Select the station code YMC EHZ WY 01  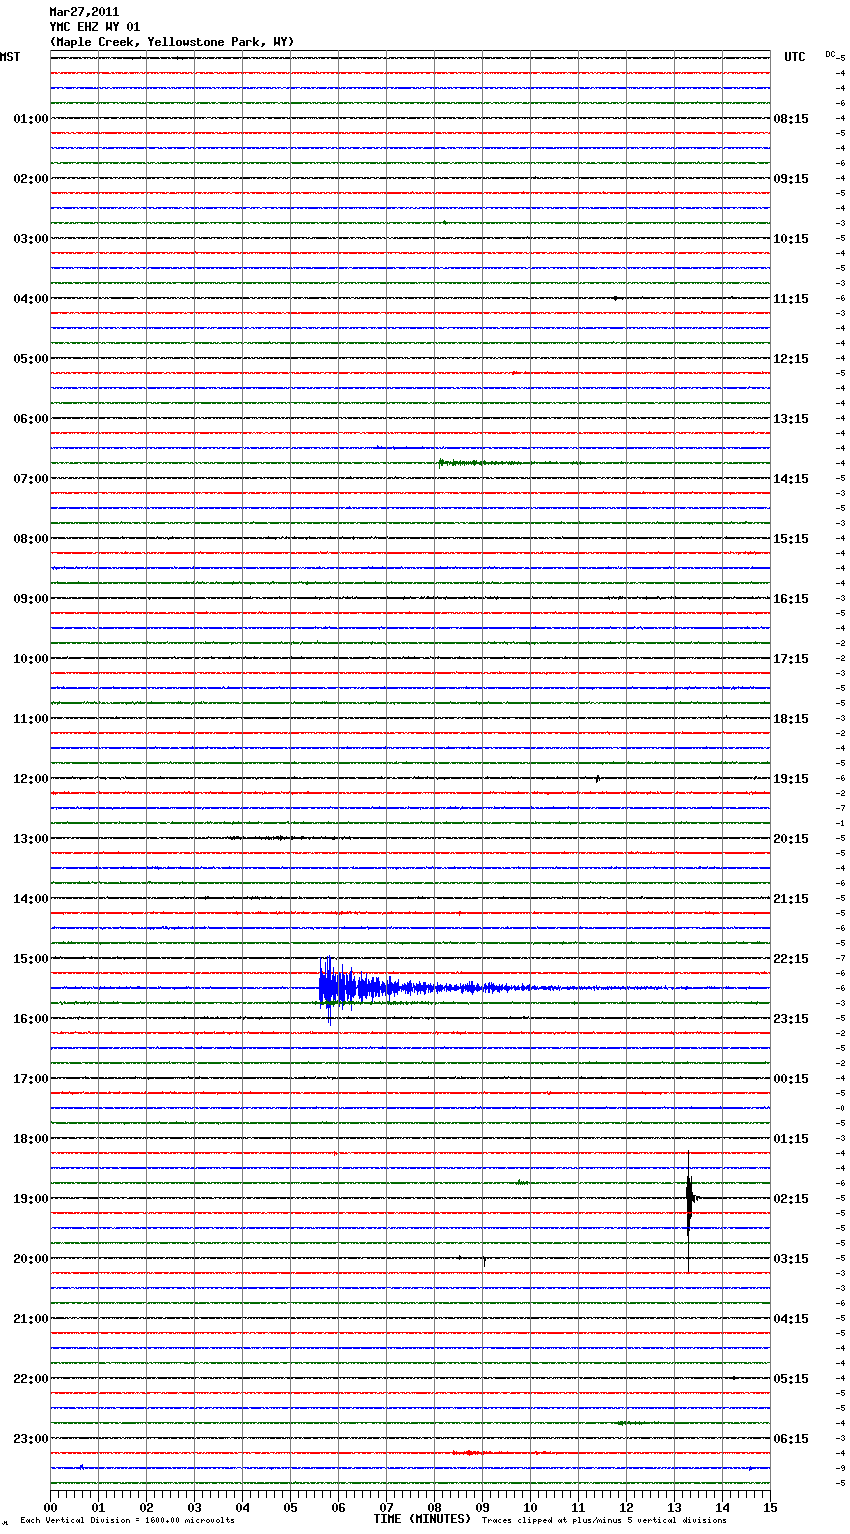95,27
